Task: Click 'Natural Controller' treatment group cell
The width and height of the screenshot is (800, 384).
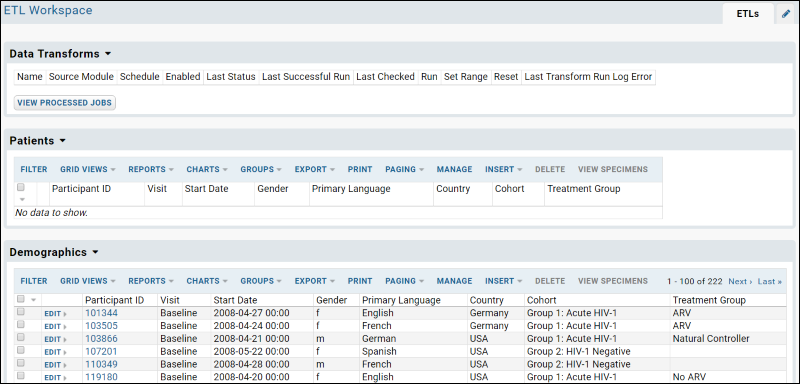Action: [x=711, y=339]
